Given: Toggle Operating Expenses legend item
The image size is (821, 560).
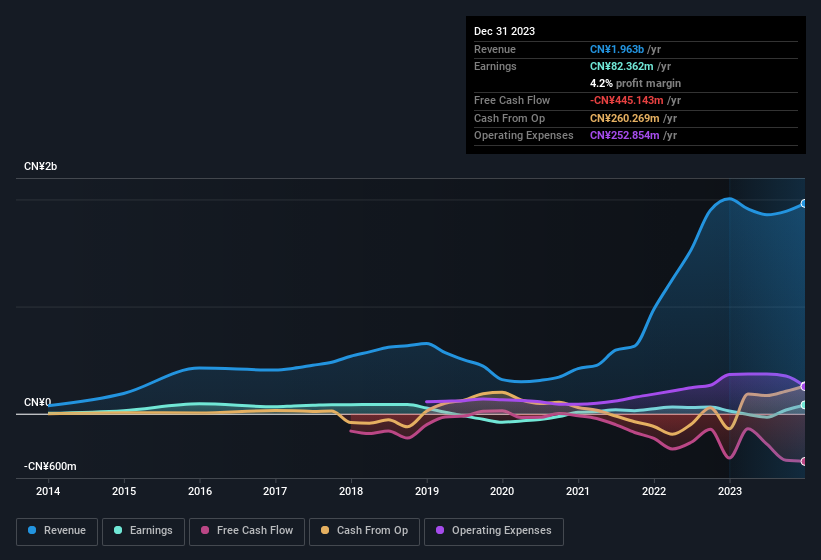Looking at the screenshot, I should [494, 531].
